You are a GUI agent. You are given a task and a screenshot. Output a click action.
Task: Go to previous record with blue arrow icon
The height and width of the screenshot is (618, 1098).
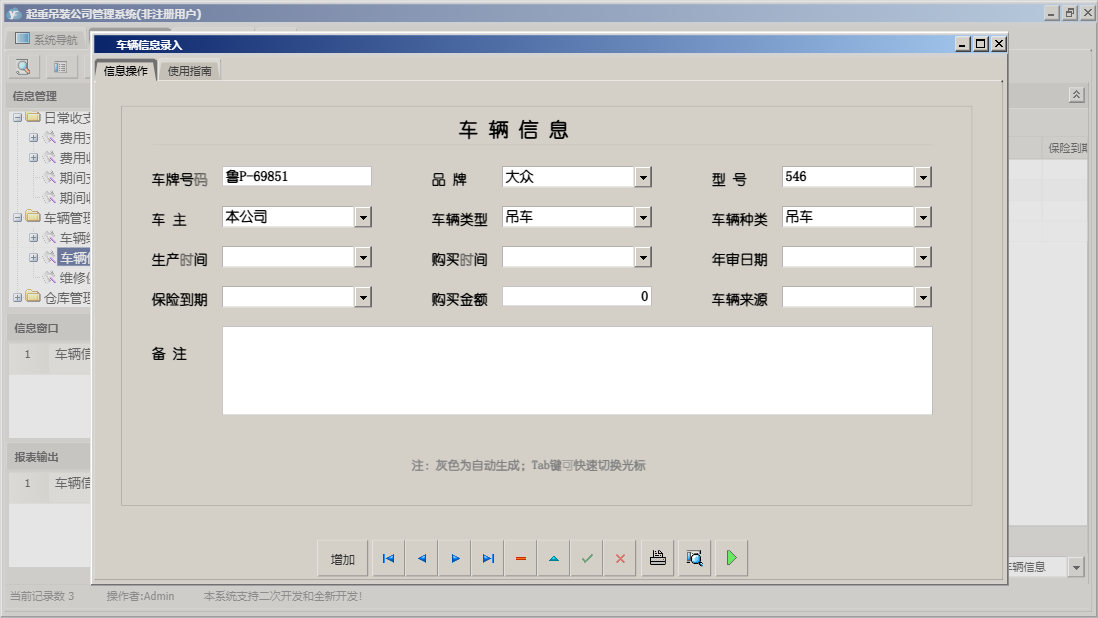pos(421,558)
